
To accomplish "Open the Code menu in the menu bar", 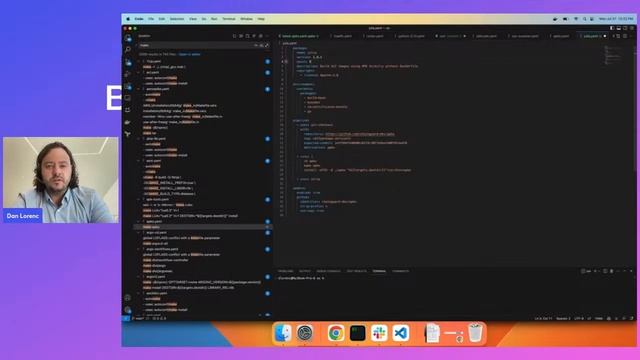I will [139, 19].
